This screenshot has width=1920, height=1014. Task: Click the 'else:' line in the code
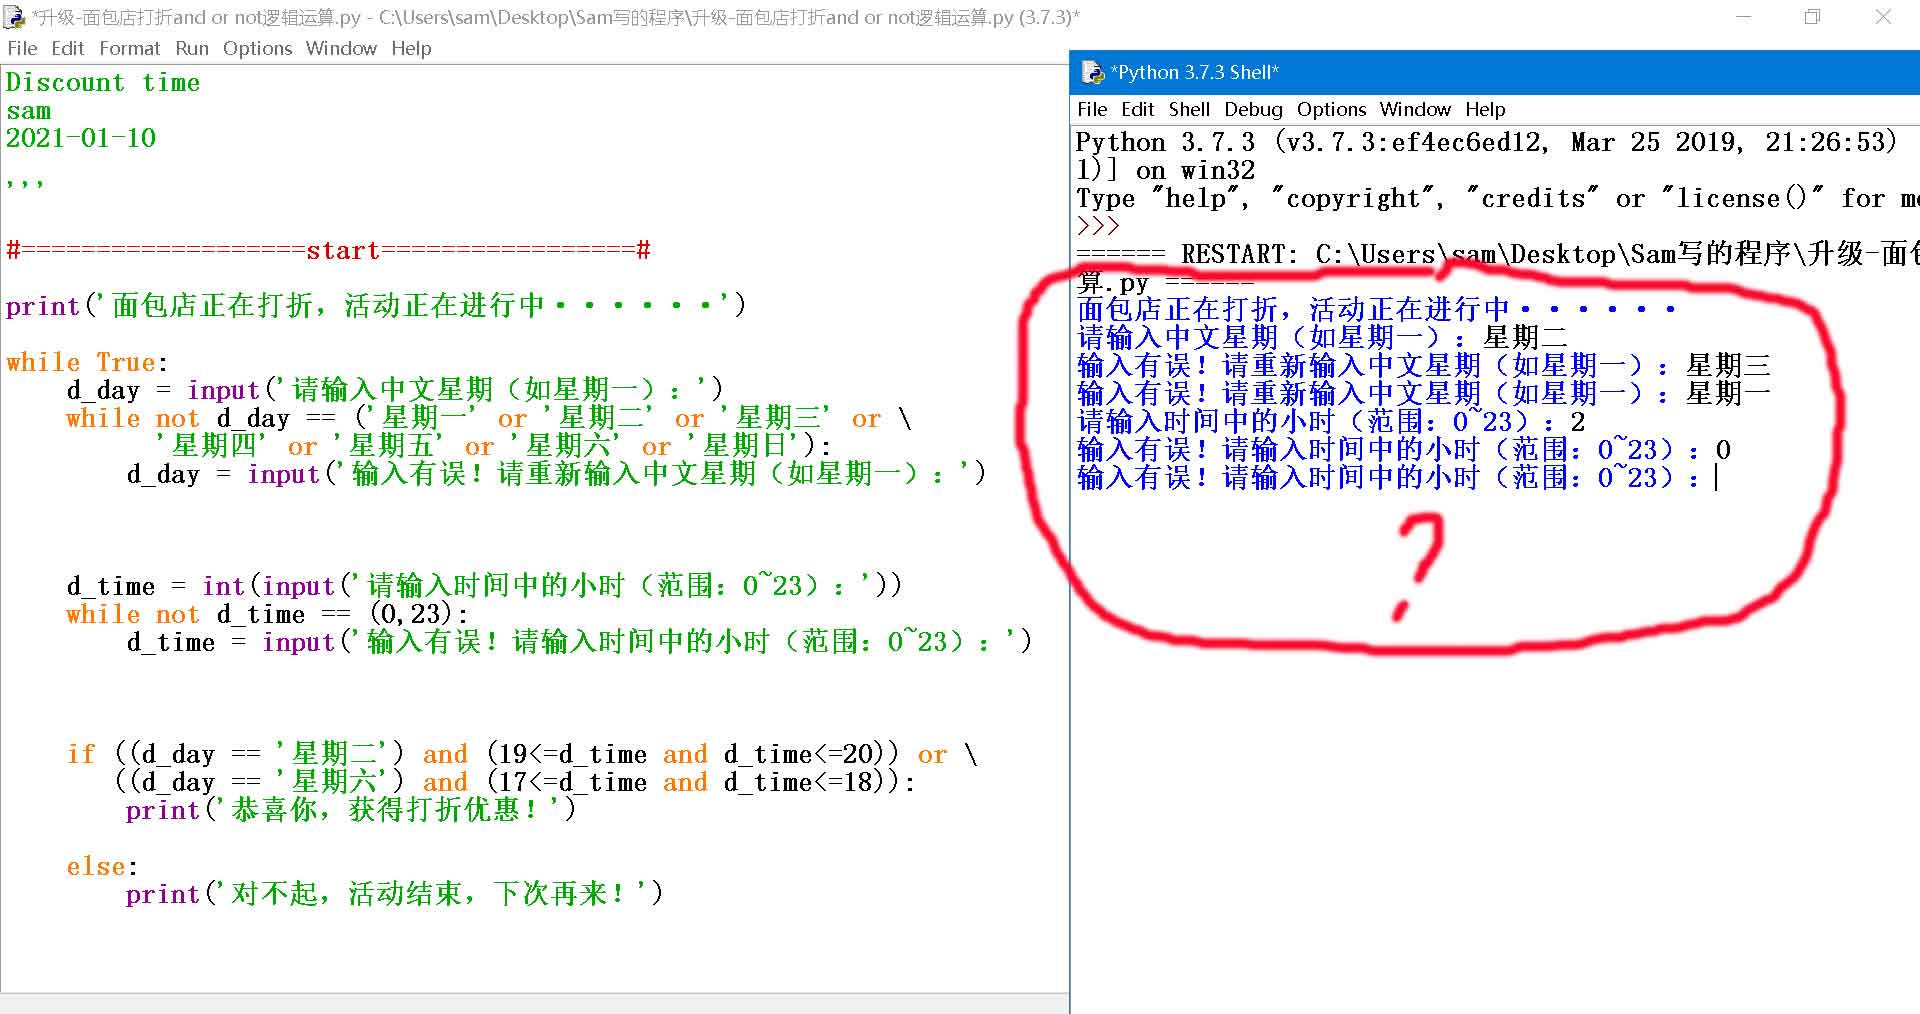[x=102, y=866]
